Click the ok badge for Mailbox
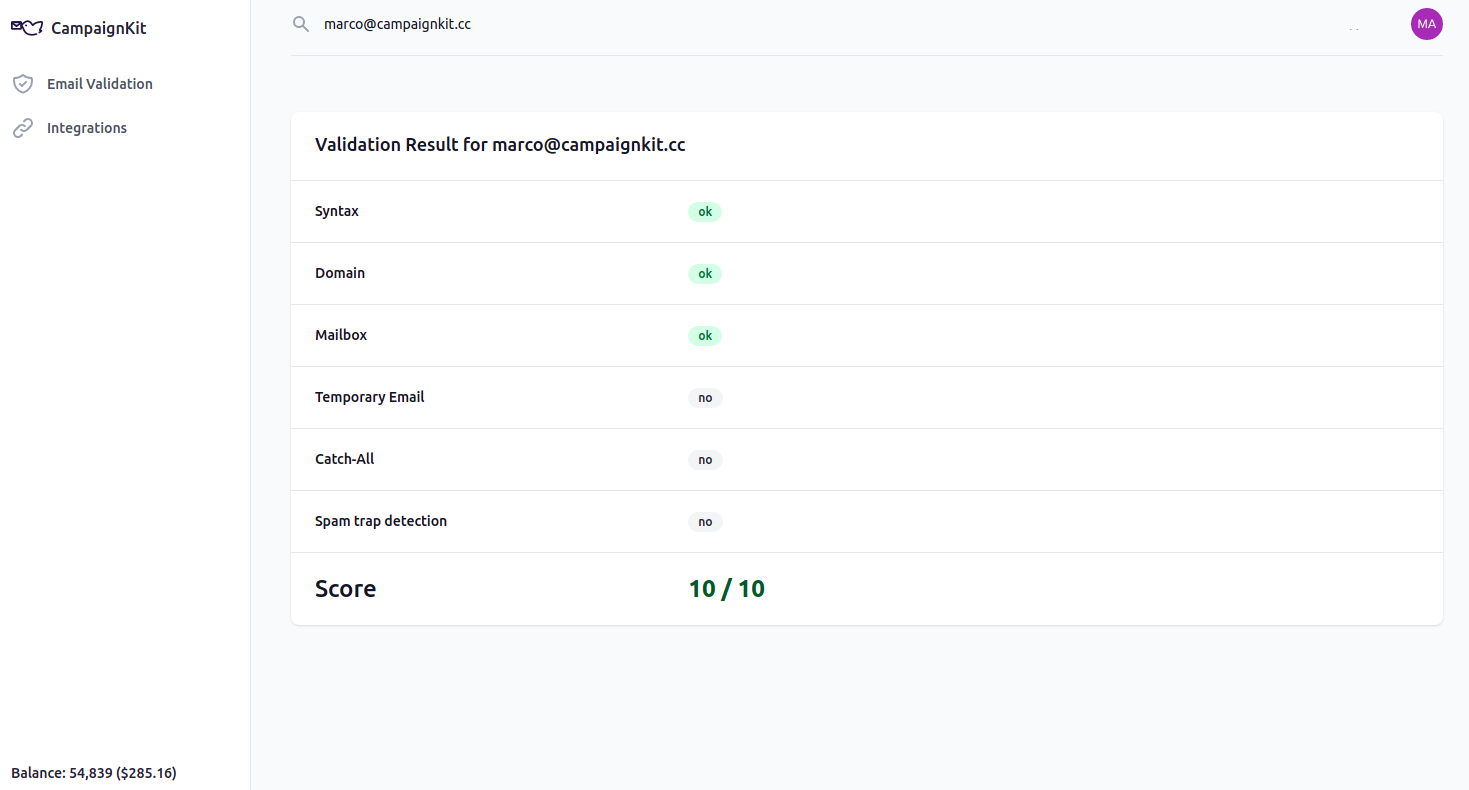 click(x=705, y=336)
